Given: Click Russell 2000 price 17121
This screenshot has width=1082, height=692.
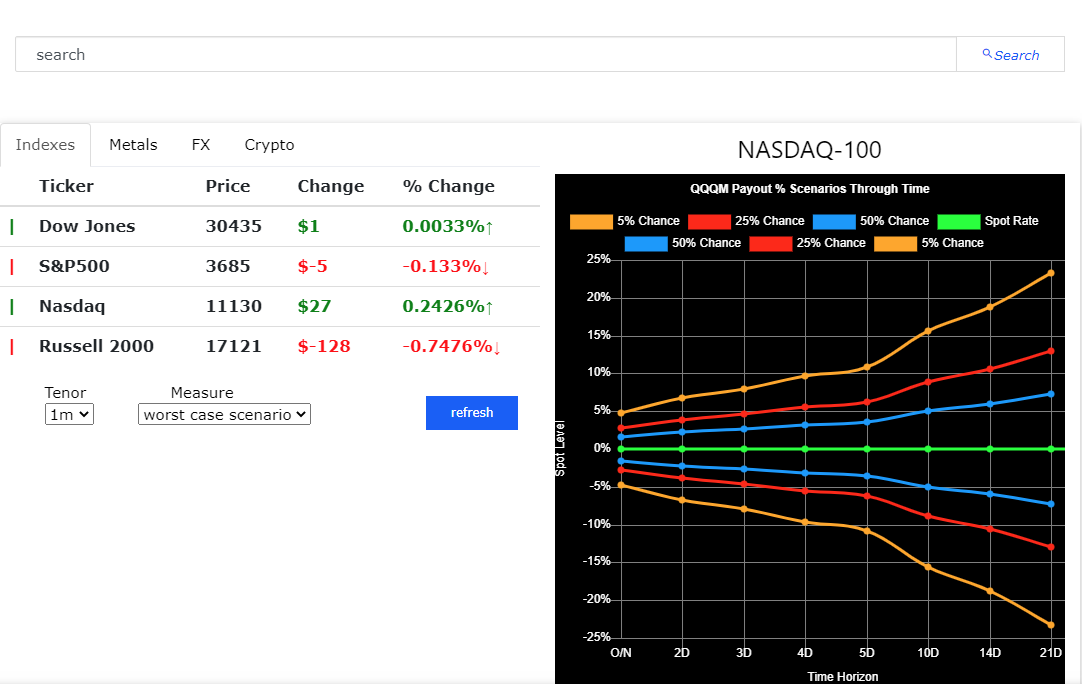Looking at the screenshot, I should point(234,346).
